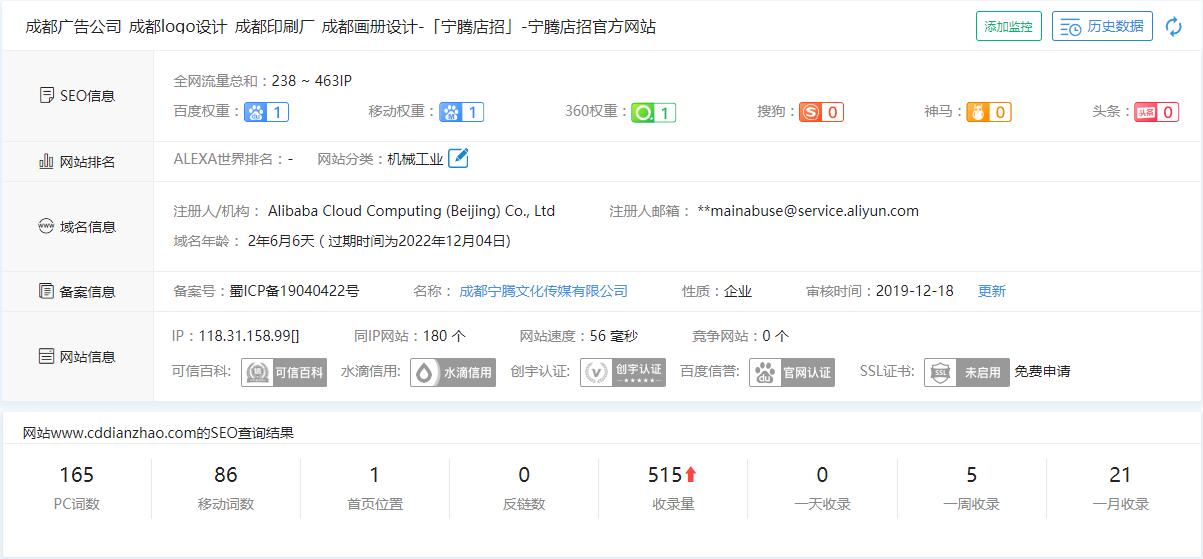This screenshot has height=559, width=1203.
Task: Click 更新 to refresh filing info
Action: click(x=991, y=291)
